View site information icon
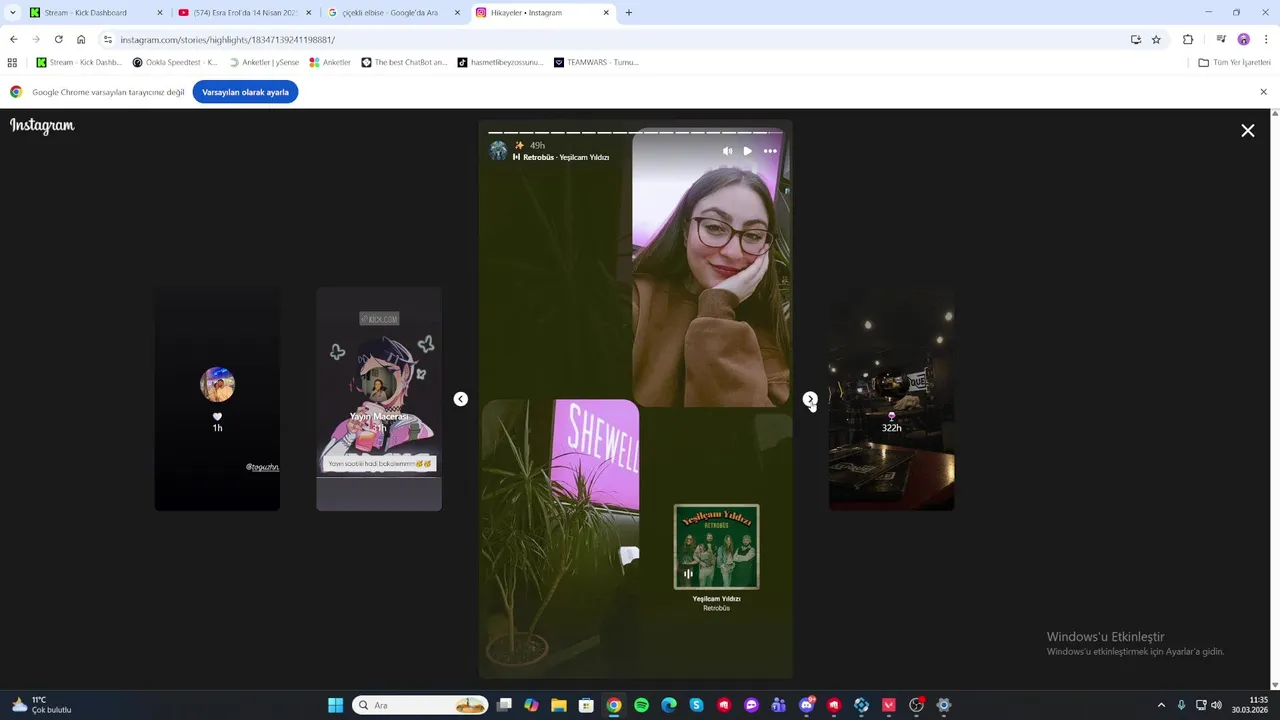The width and height of the screenshot is (1280, 720). pyautogui.click(x=108, y=40)
